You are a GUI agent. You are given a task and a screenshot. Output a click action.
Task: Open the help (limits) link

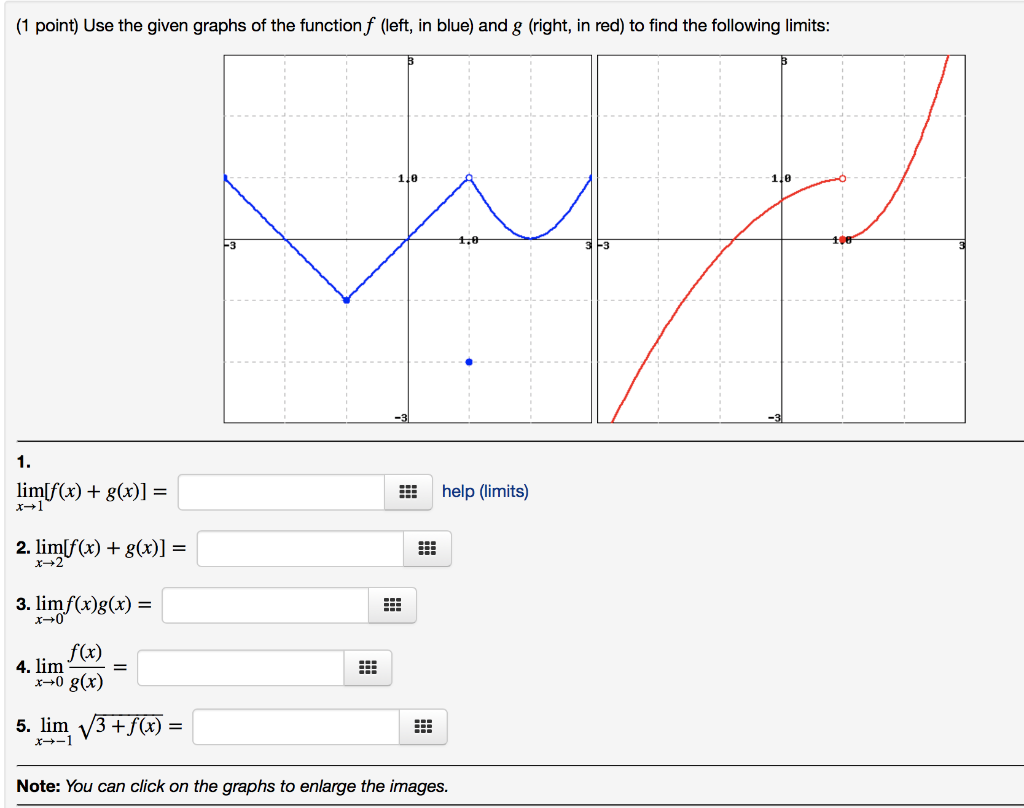486,491
